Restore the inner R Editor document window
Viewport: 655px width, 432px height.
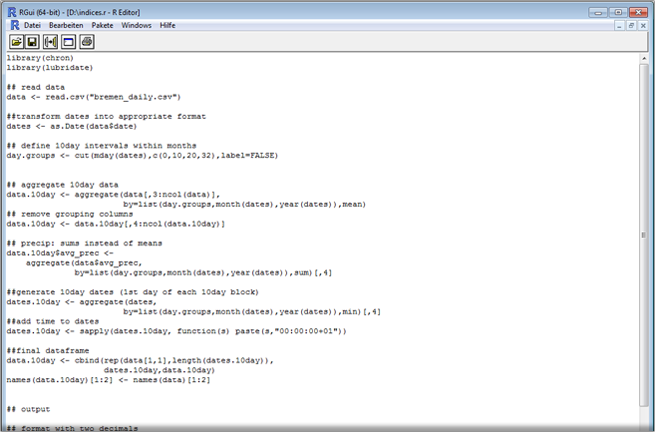pyautogui.click(x=631, y=26)
